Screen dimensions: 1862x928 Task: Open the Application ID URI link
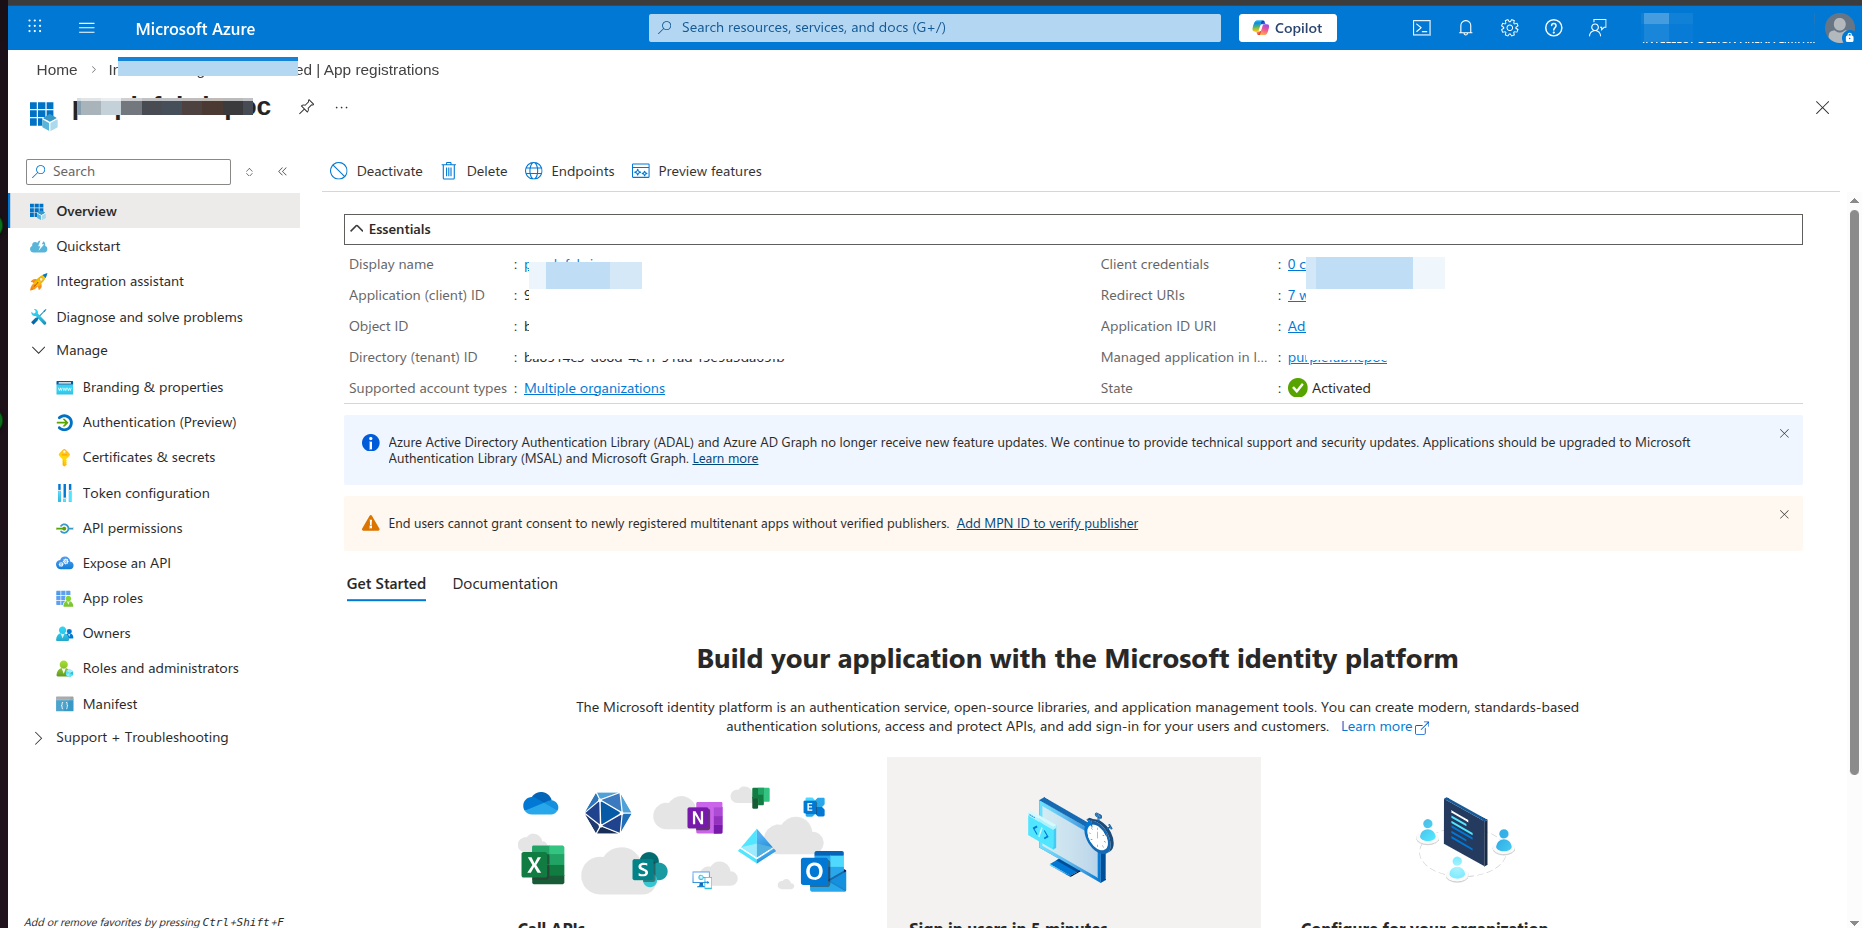tap(1296, 326)
